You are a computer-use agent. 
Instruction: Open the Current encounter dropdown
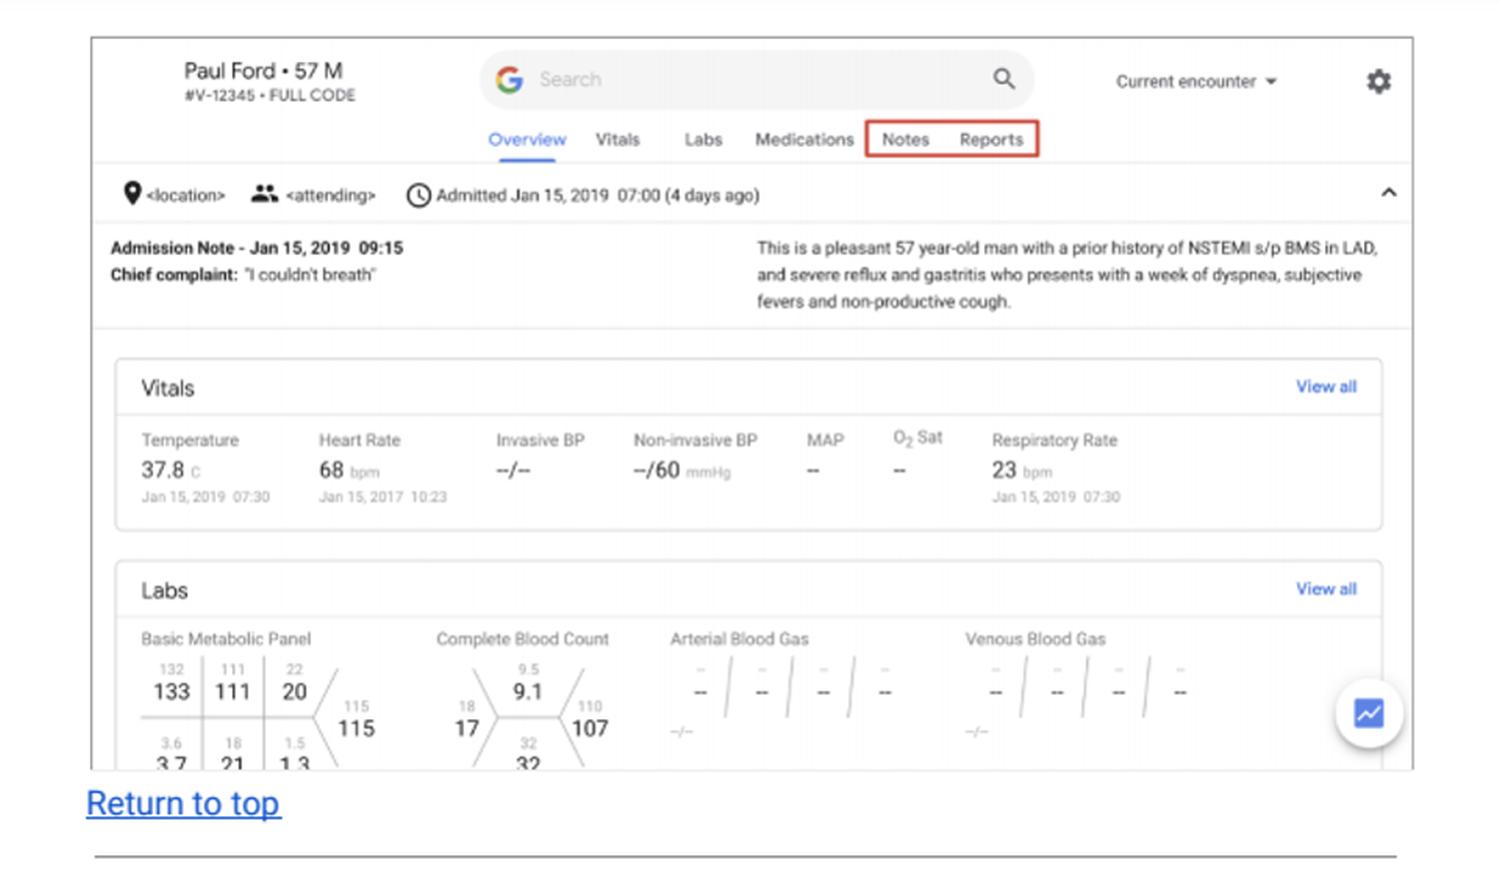coord(1196,82)
